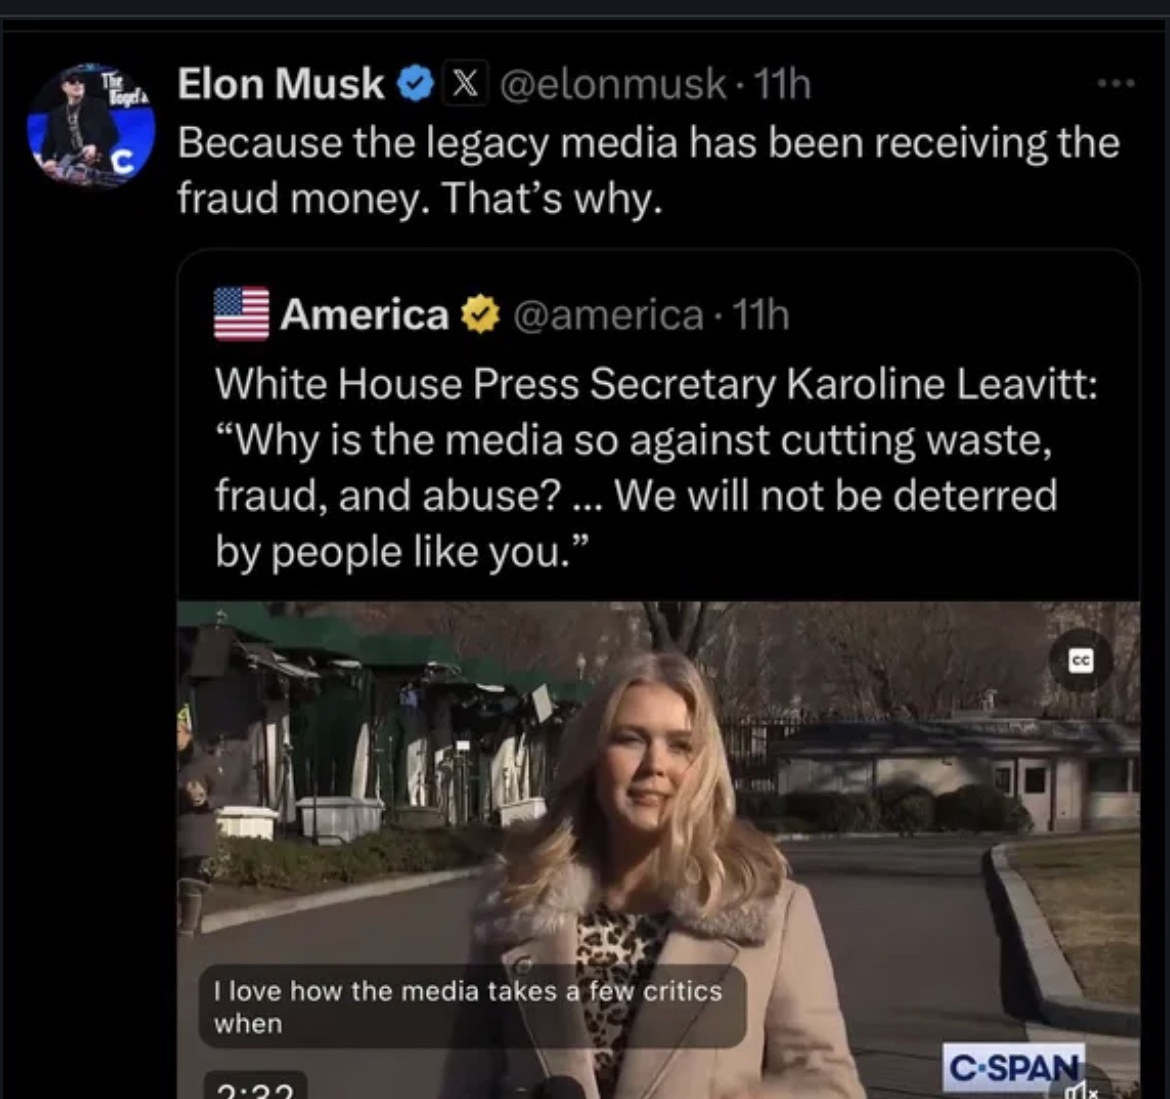Open the @elonmusk handle link

(612, 84)
